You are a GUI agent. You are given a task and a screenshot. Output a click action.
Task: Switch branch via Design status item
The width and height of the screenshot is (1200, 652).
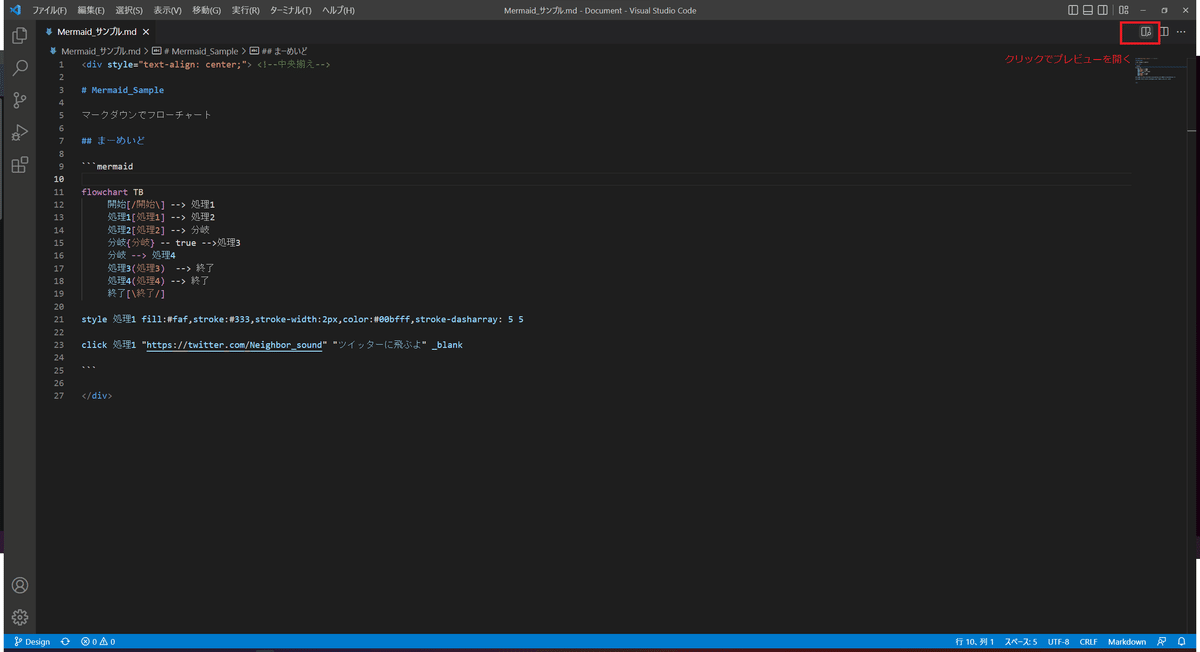pyautogui.click(x=32, y=642)
